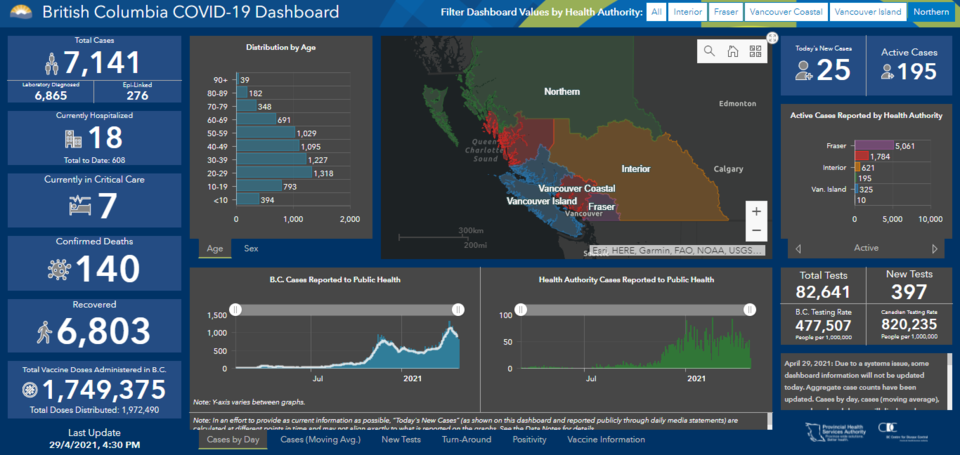Viewport: 960px width, 455px height.
Task: Click the Epi-Linked value 276
Action: [137, 96]
